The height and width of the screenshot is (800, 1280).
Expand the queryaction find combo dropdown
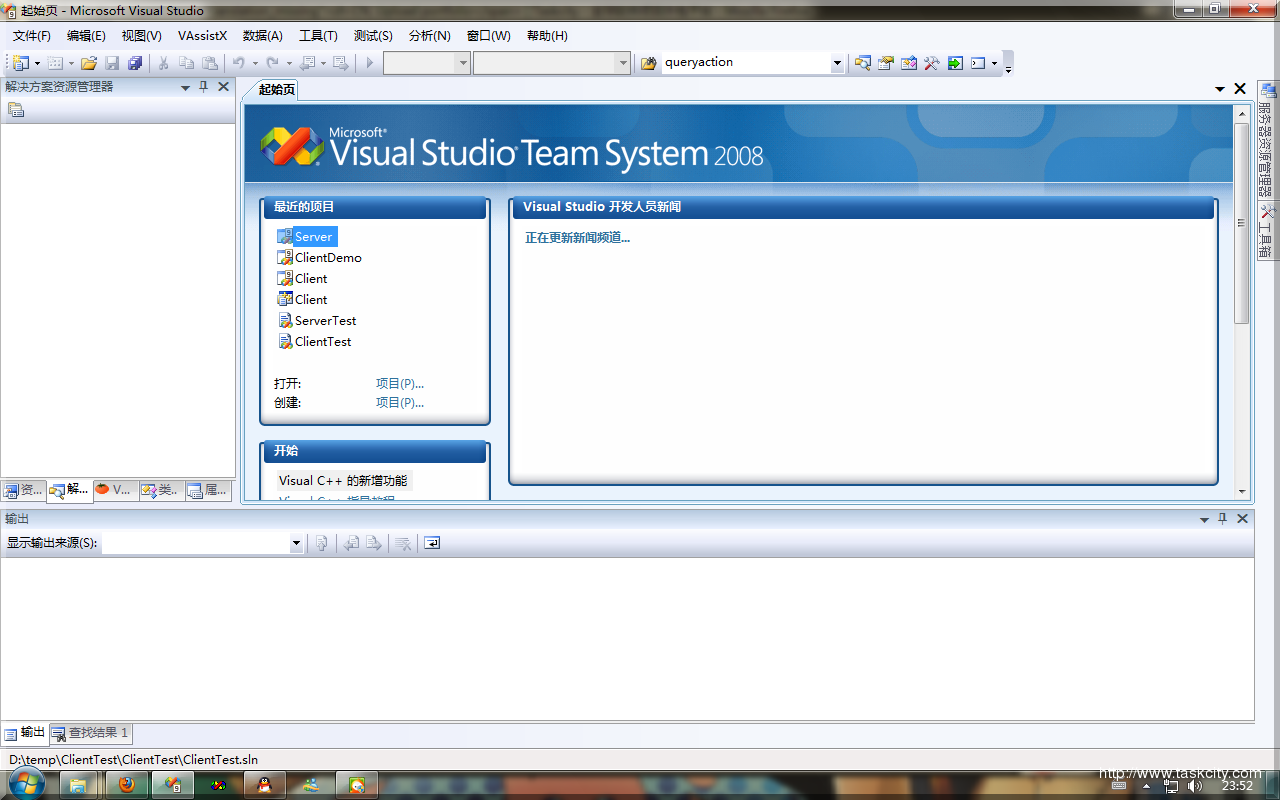coord(837,63)
